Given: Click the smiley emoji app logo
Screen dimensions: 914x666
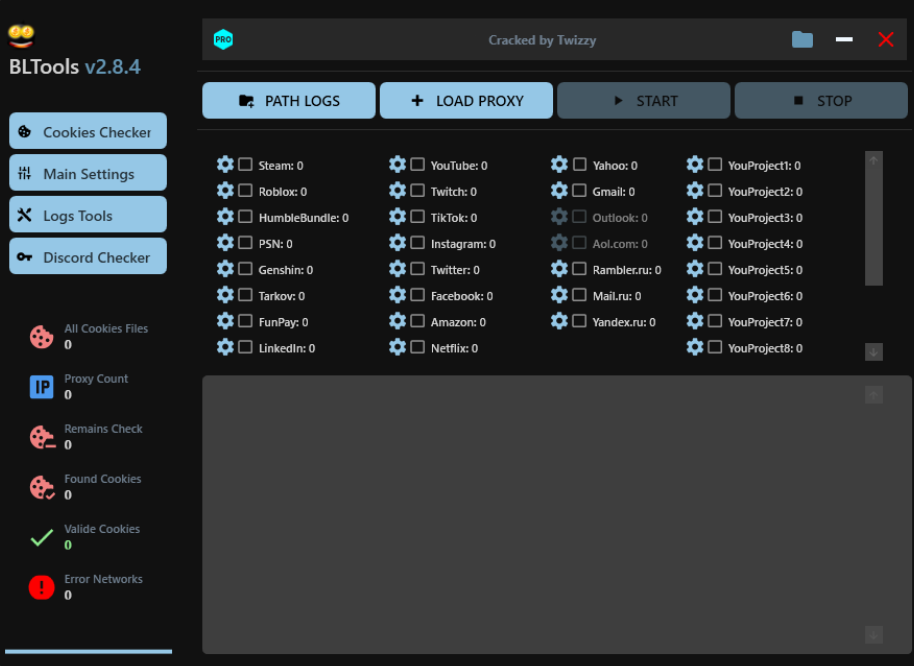Looking at the screenshot, I should (x=21, y=36).
